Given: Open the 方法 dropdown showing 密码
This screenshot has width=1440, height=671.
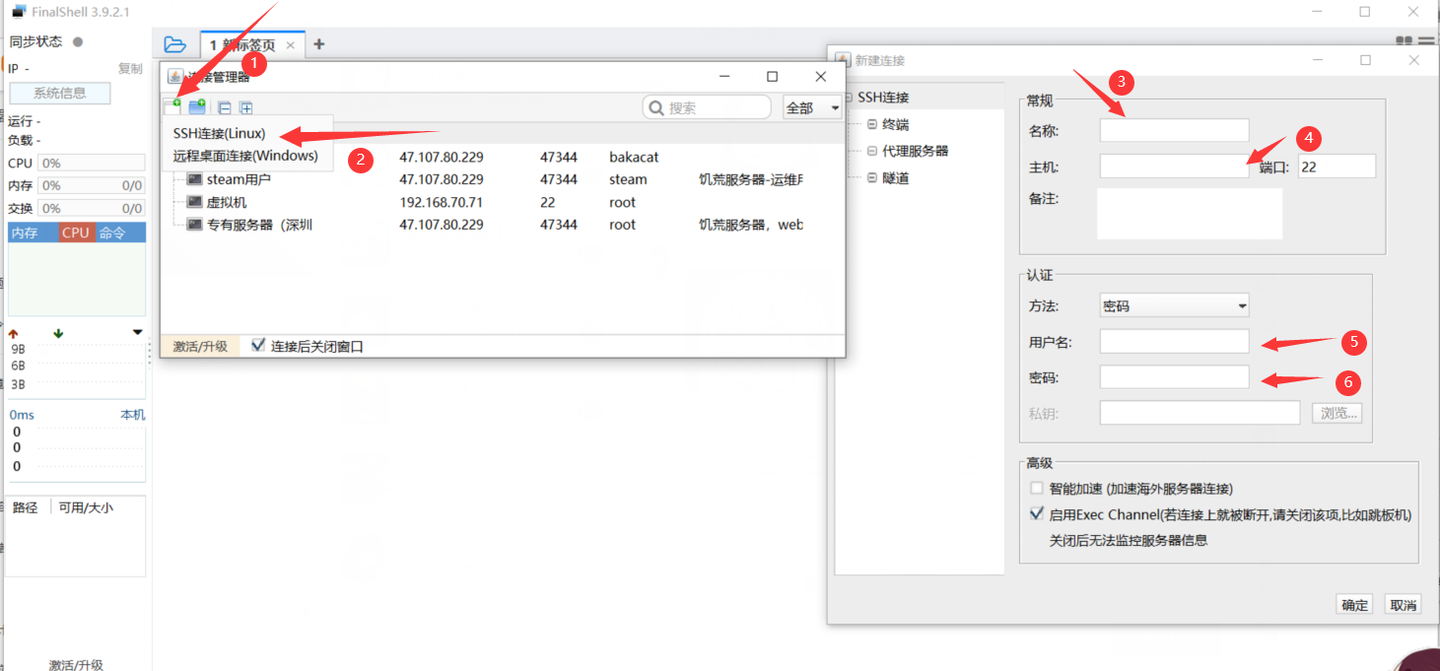Looking at the screenshot, I should pos(1174,305).
